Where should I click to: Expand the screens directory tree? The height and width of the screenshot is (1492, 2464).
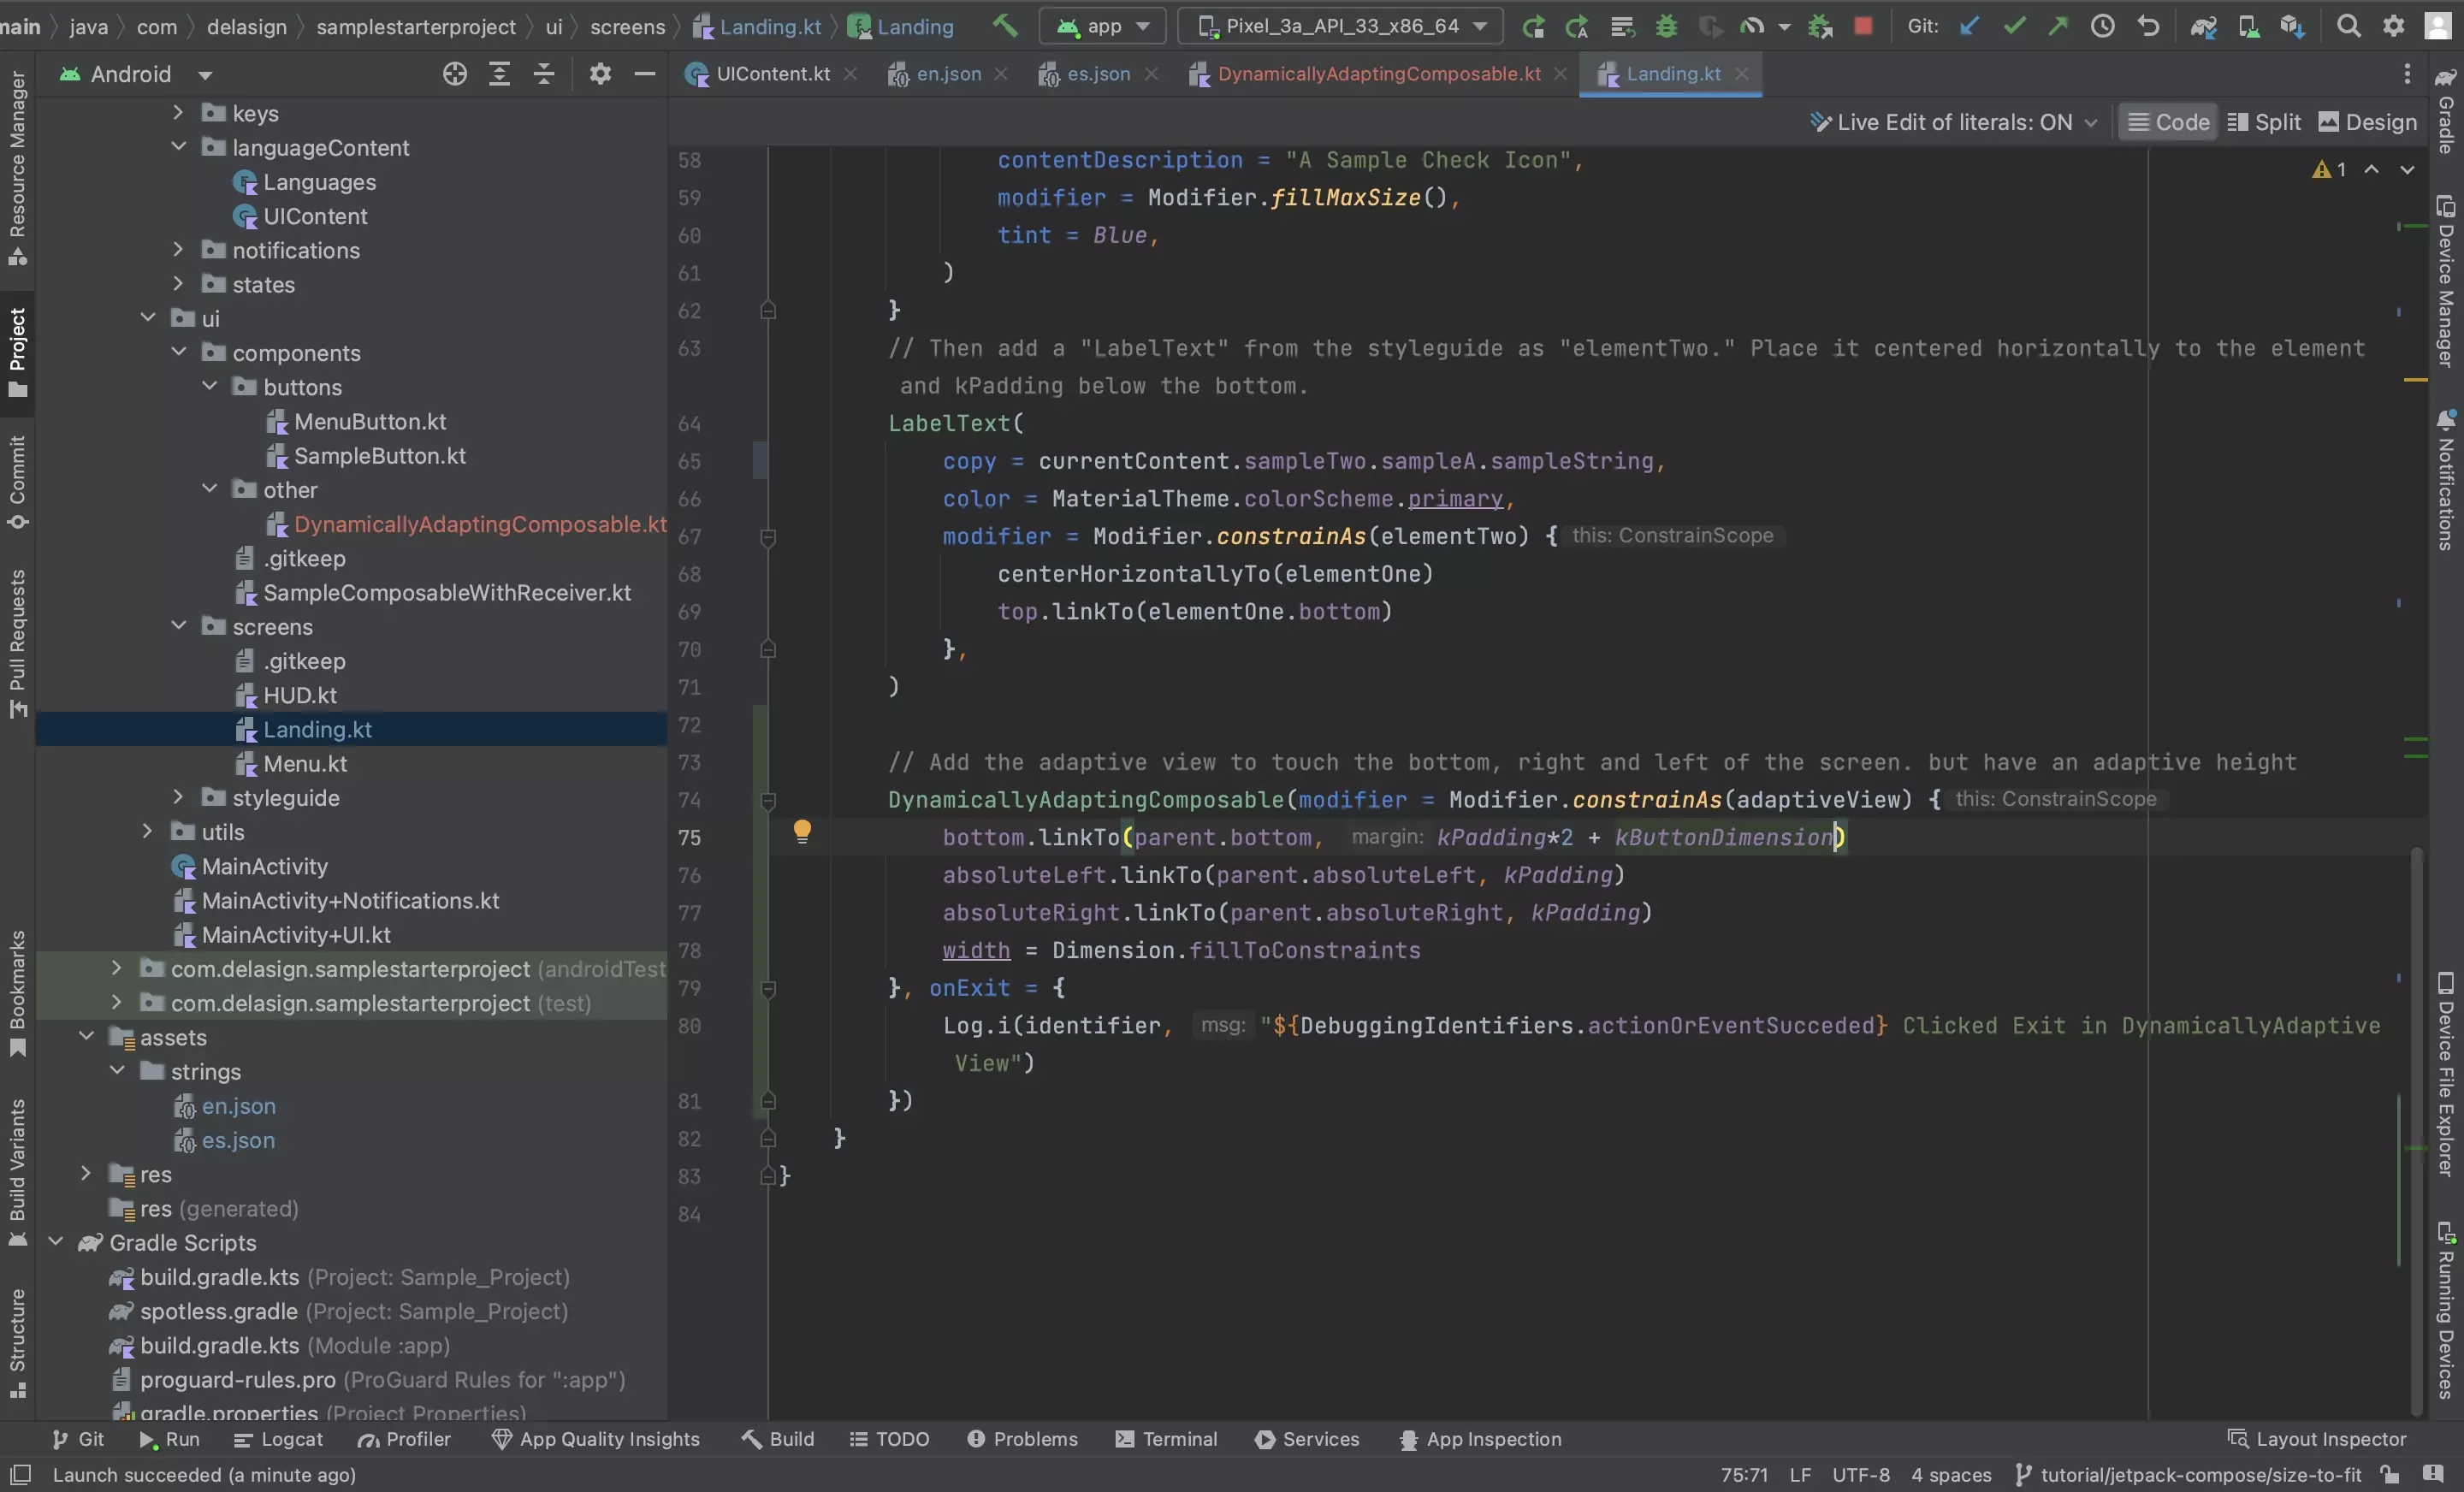pyautogui.click(x=178, y=626)
